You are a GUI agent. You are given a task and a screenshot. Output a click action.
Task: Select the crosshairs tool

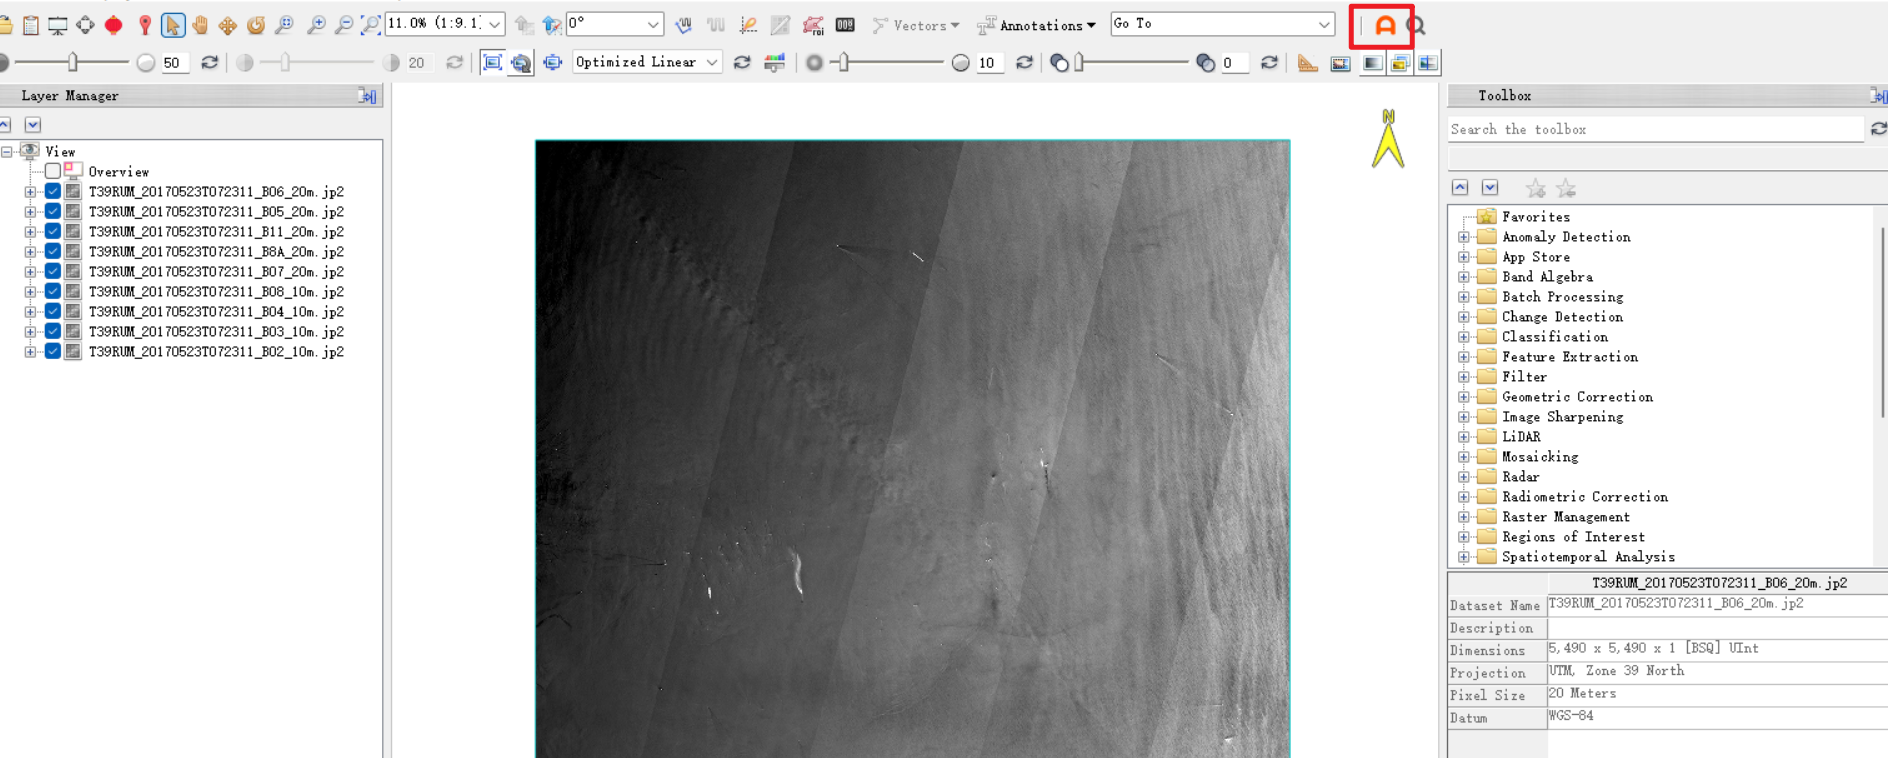(x=85, y=25)
